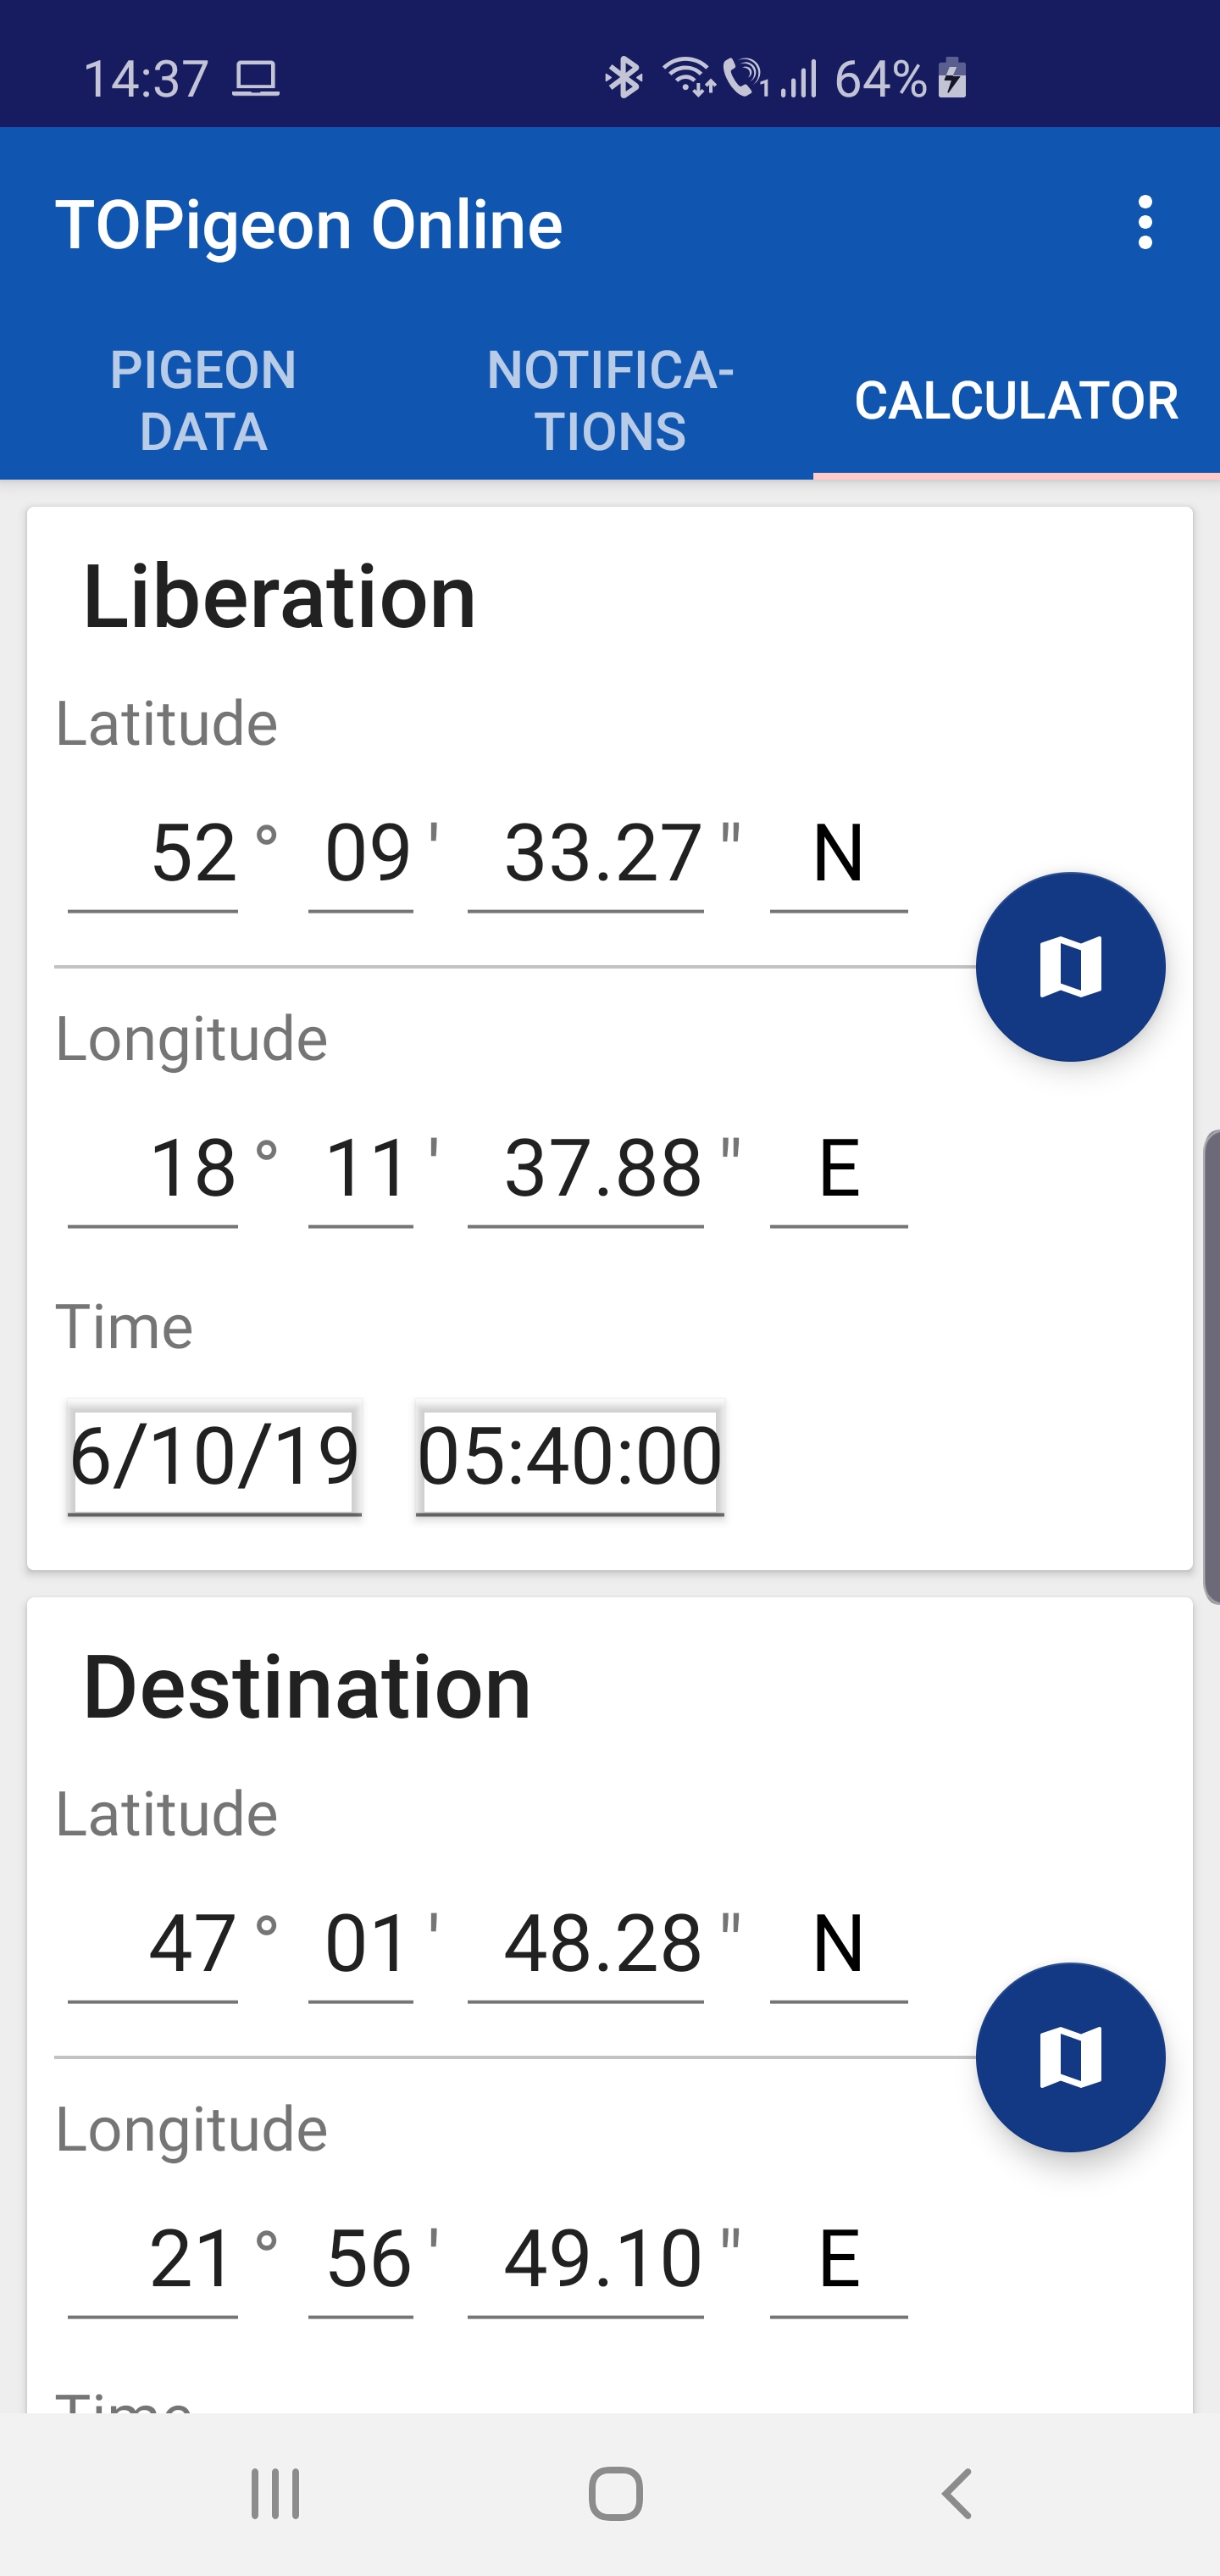Change Liberation longitude hemisphere E selector
The height and width of the screenshot is (2576, 1220).
[x=838, y=1171]
